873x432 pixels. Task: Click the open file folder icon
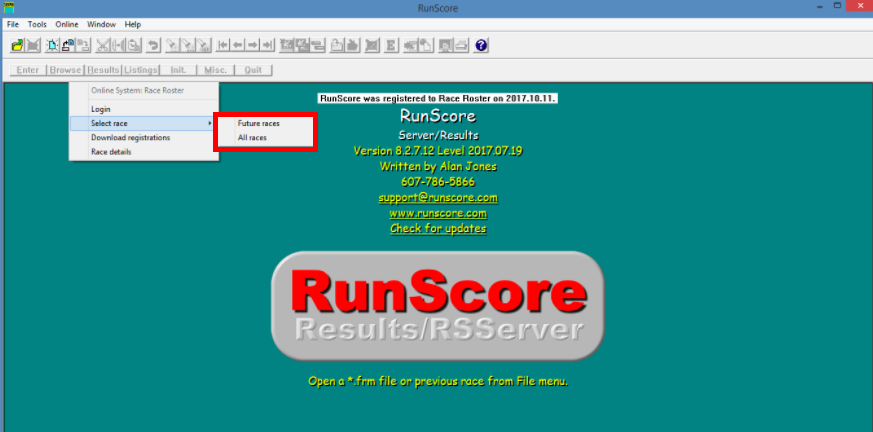[17, 45]
